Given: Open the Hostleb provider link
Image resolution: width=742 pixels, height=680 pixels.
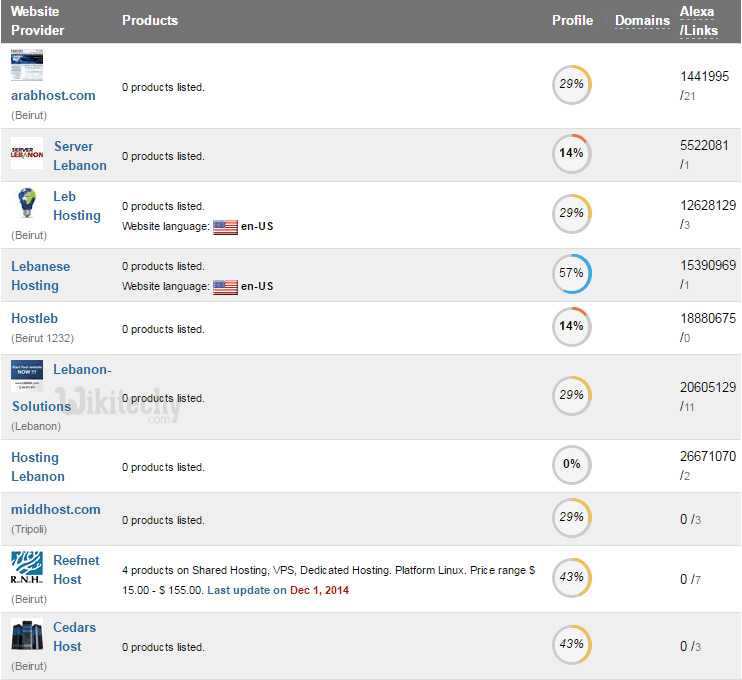Looking at the screenshot, I should pos(35,318).
